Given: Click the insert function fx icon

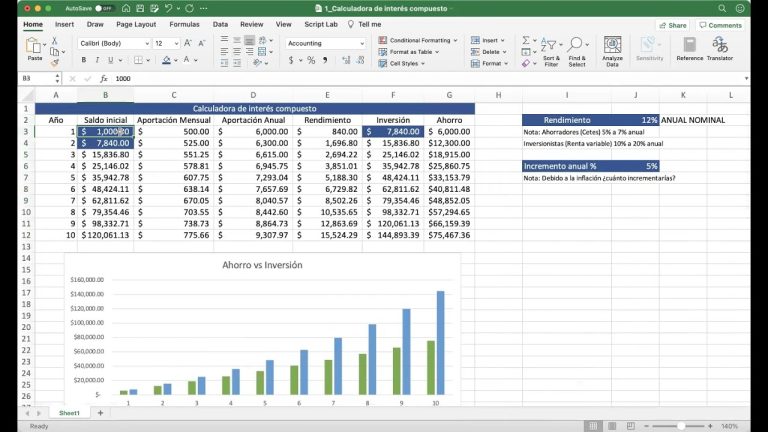Looking at the screenshot, I should (103, 78).
